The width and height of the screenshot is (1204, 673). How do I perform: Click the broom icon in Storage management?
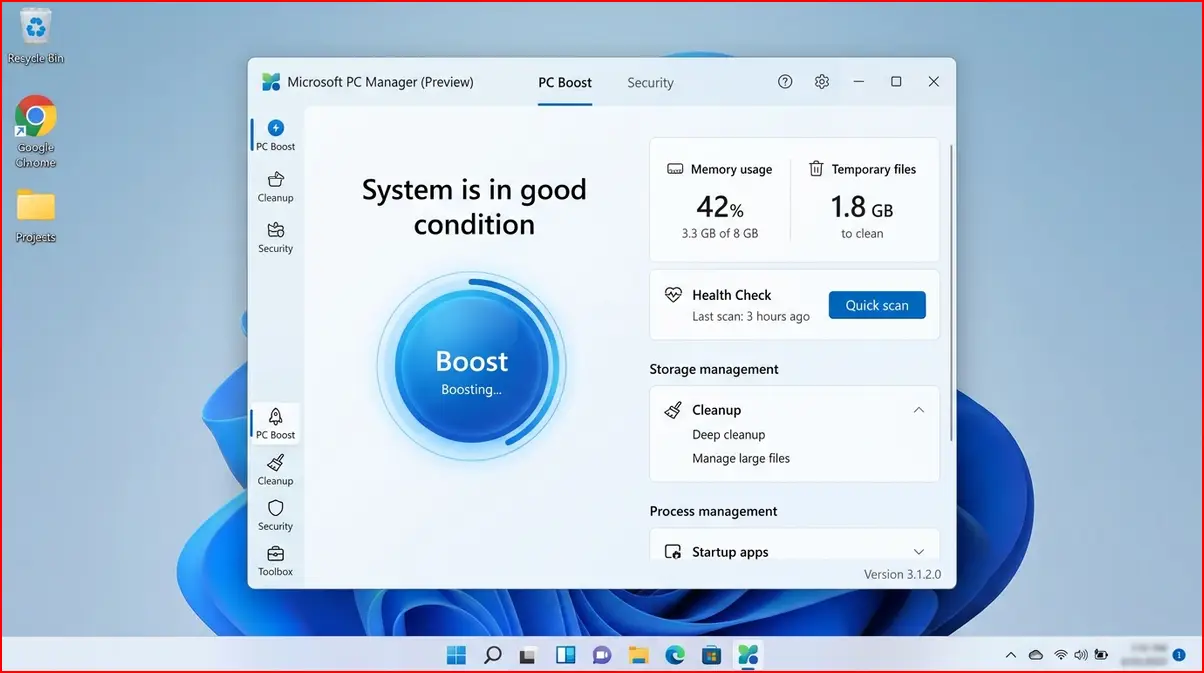coord(673,410)
